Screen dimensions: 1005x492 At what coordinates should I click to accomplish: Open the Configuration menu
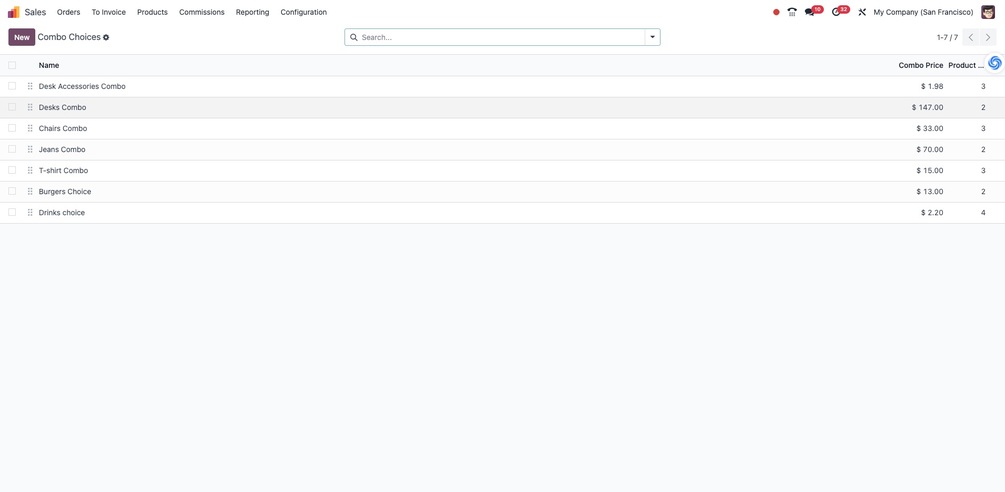303,12
